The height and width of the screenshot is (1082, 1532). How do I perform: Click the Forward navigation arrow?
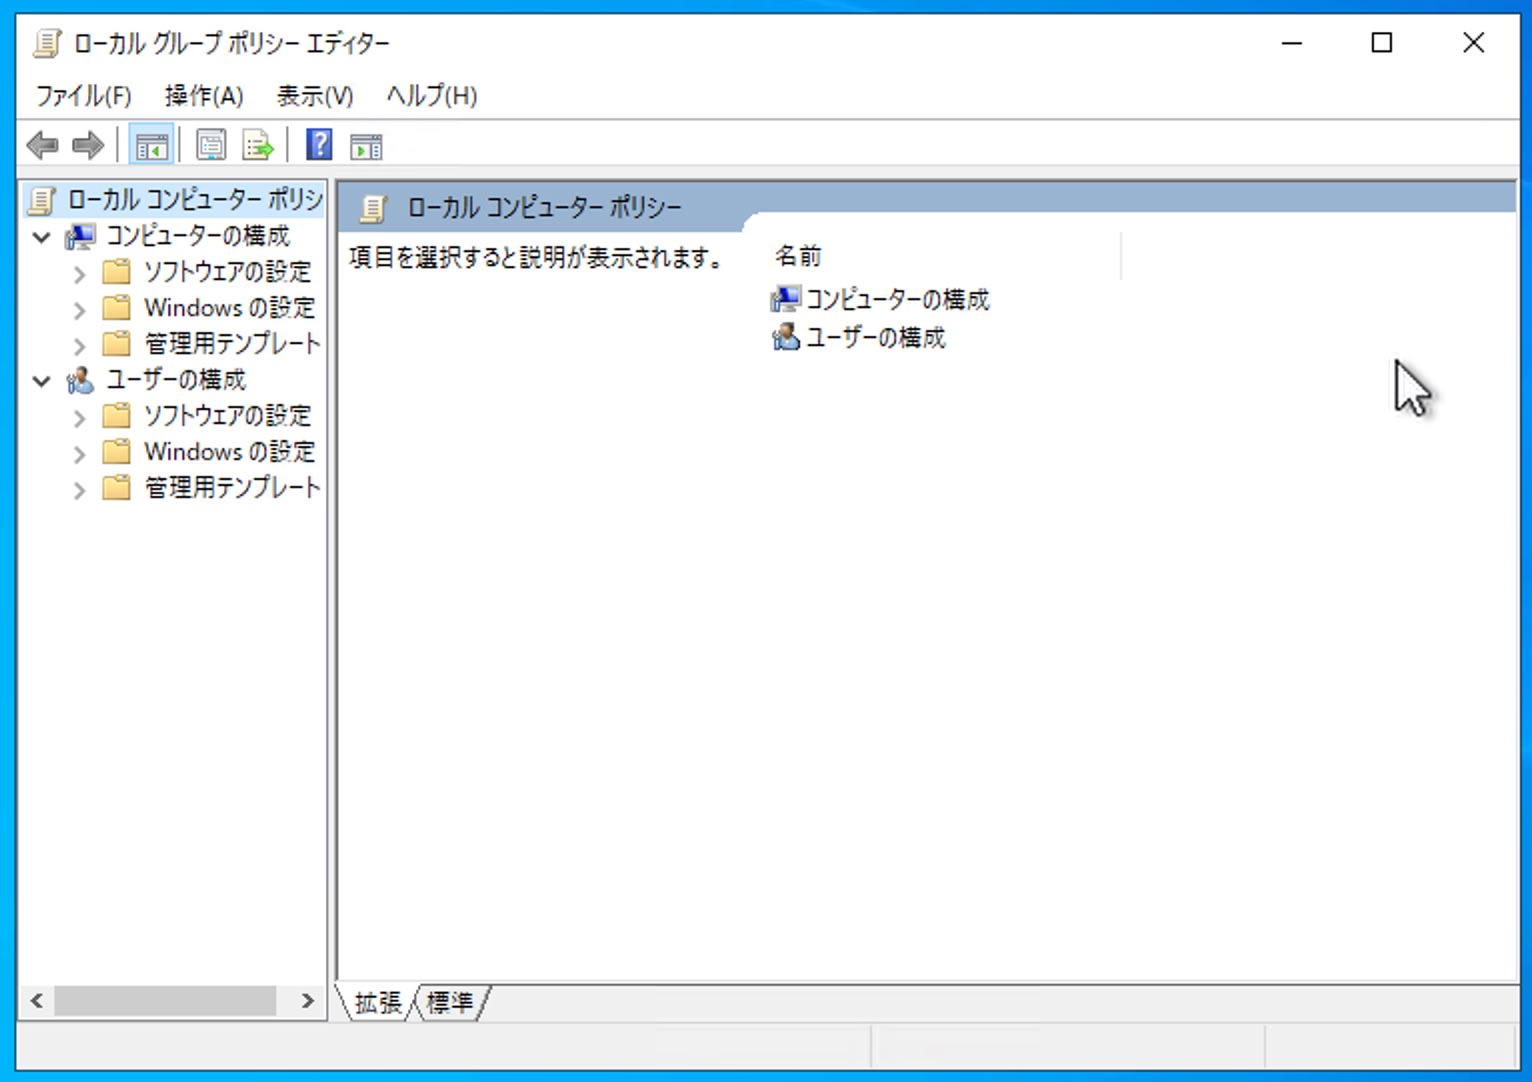[88, 145]
